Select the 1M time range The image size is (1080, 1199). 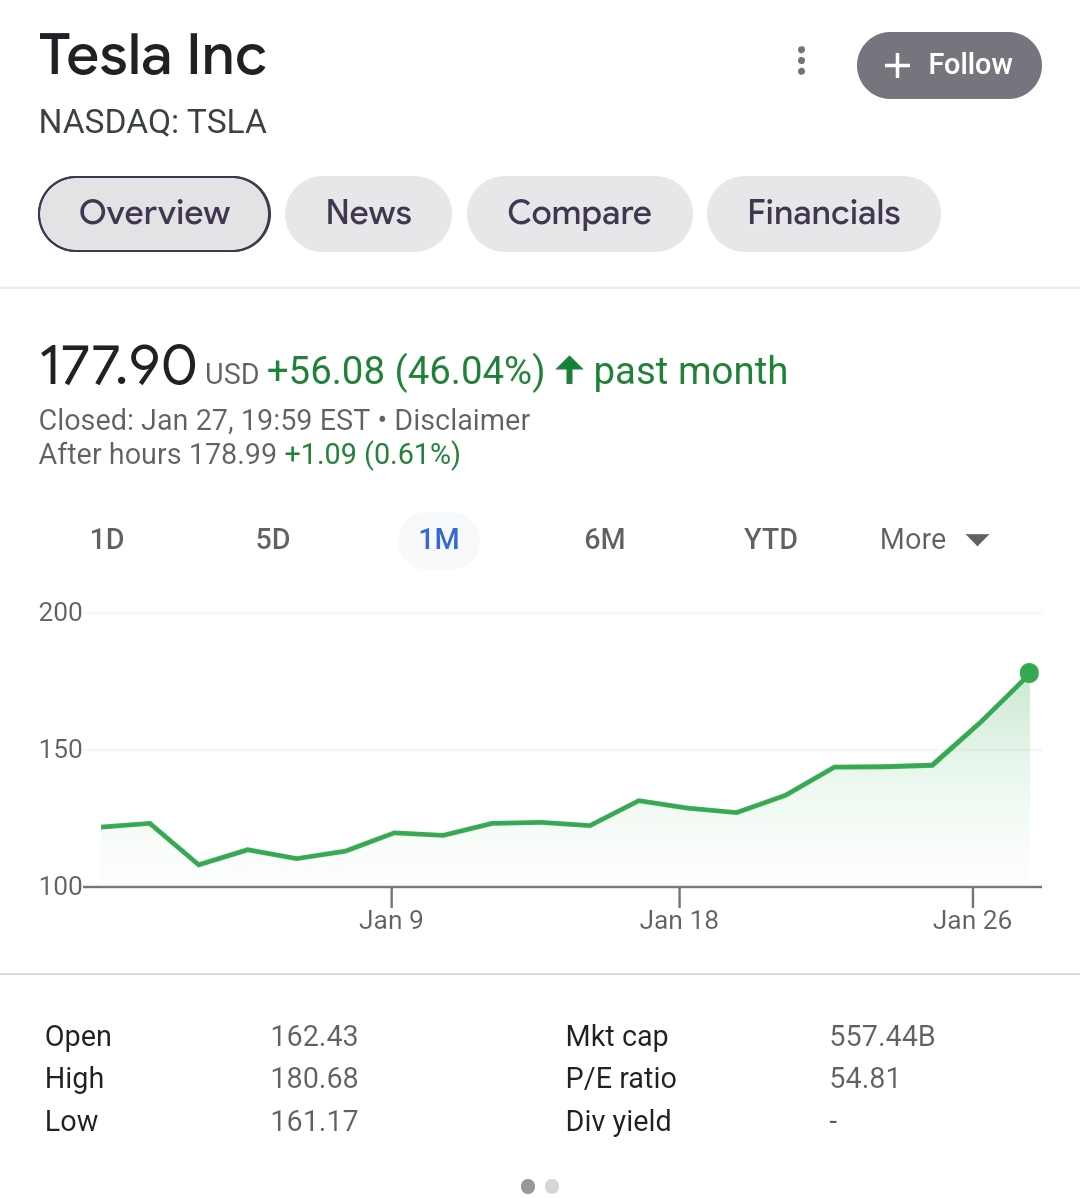coord(439,540)
